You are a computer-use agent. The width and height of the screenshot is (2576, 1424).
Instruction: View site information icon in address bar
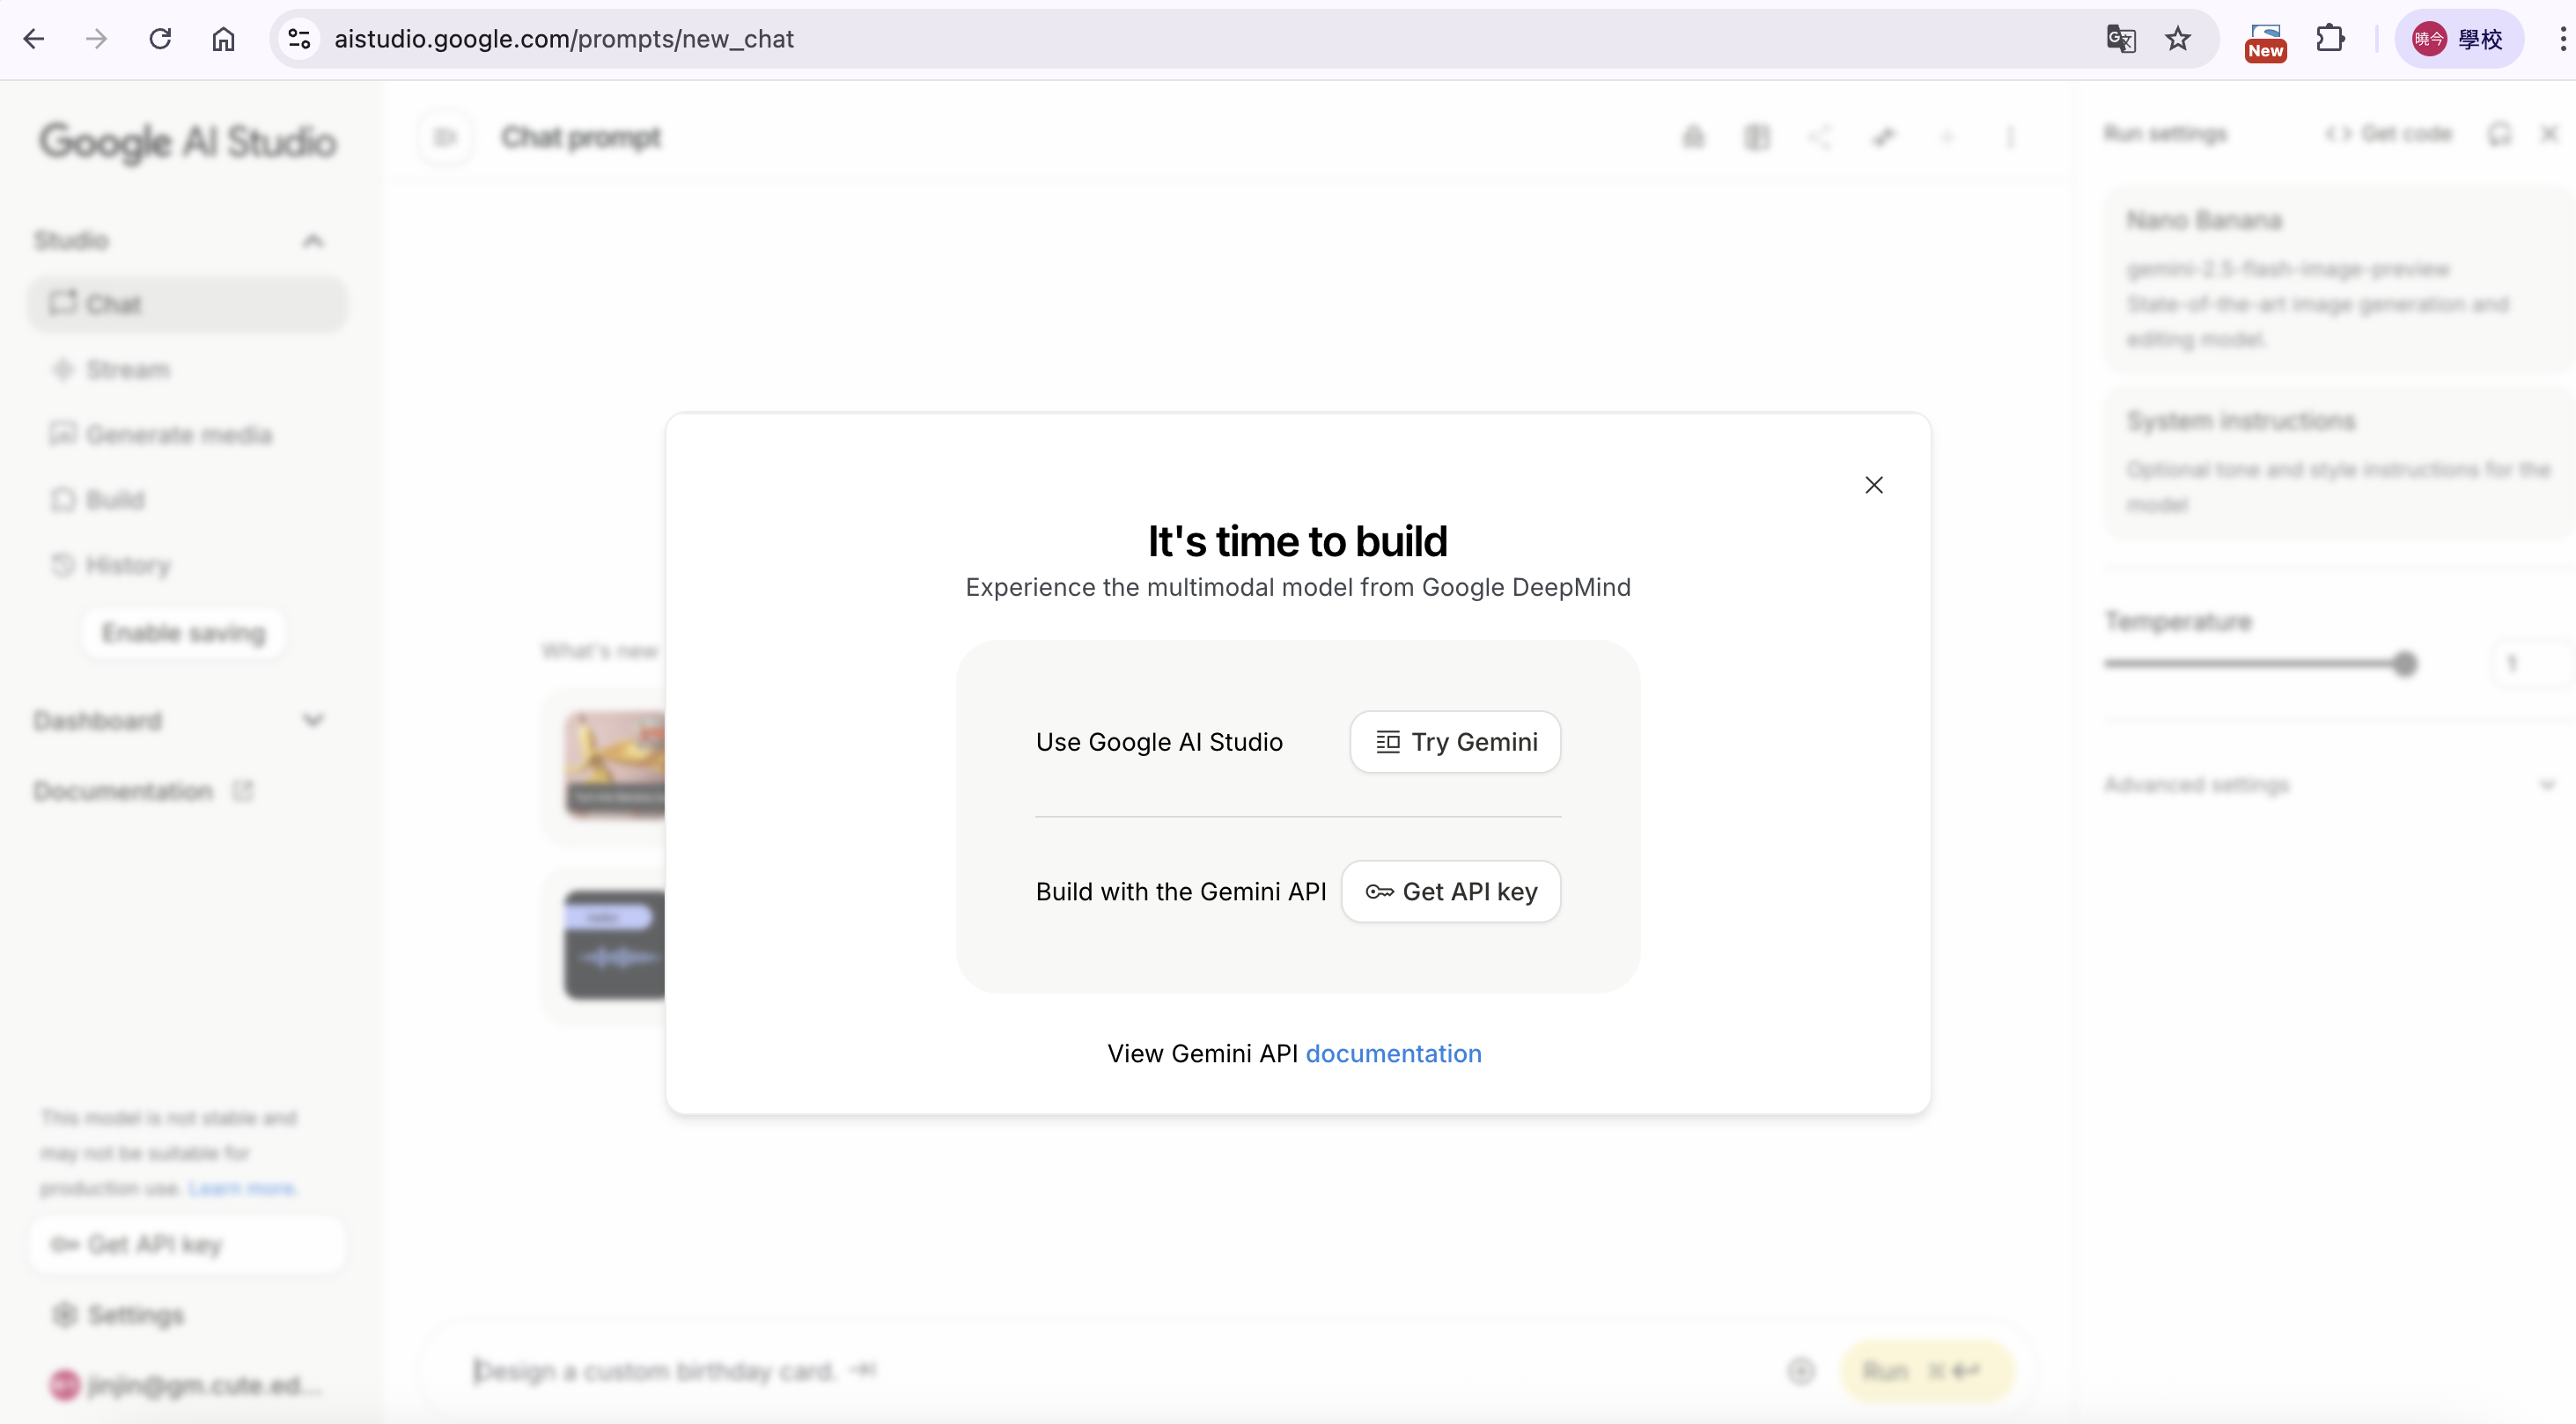[x=299, y=39]
